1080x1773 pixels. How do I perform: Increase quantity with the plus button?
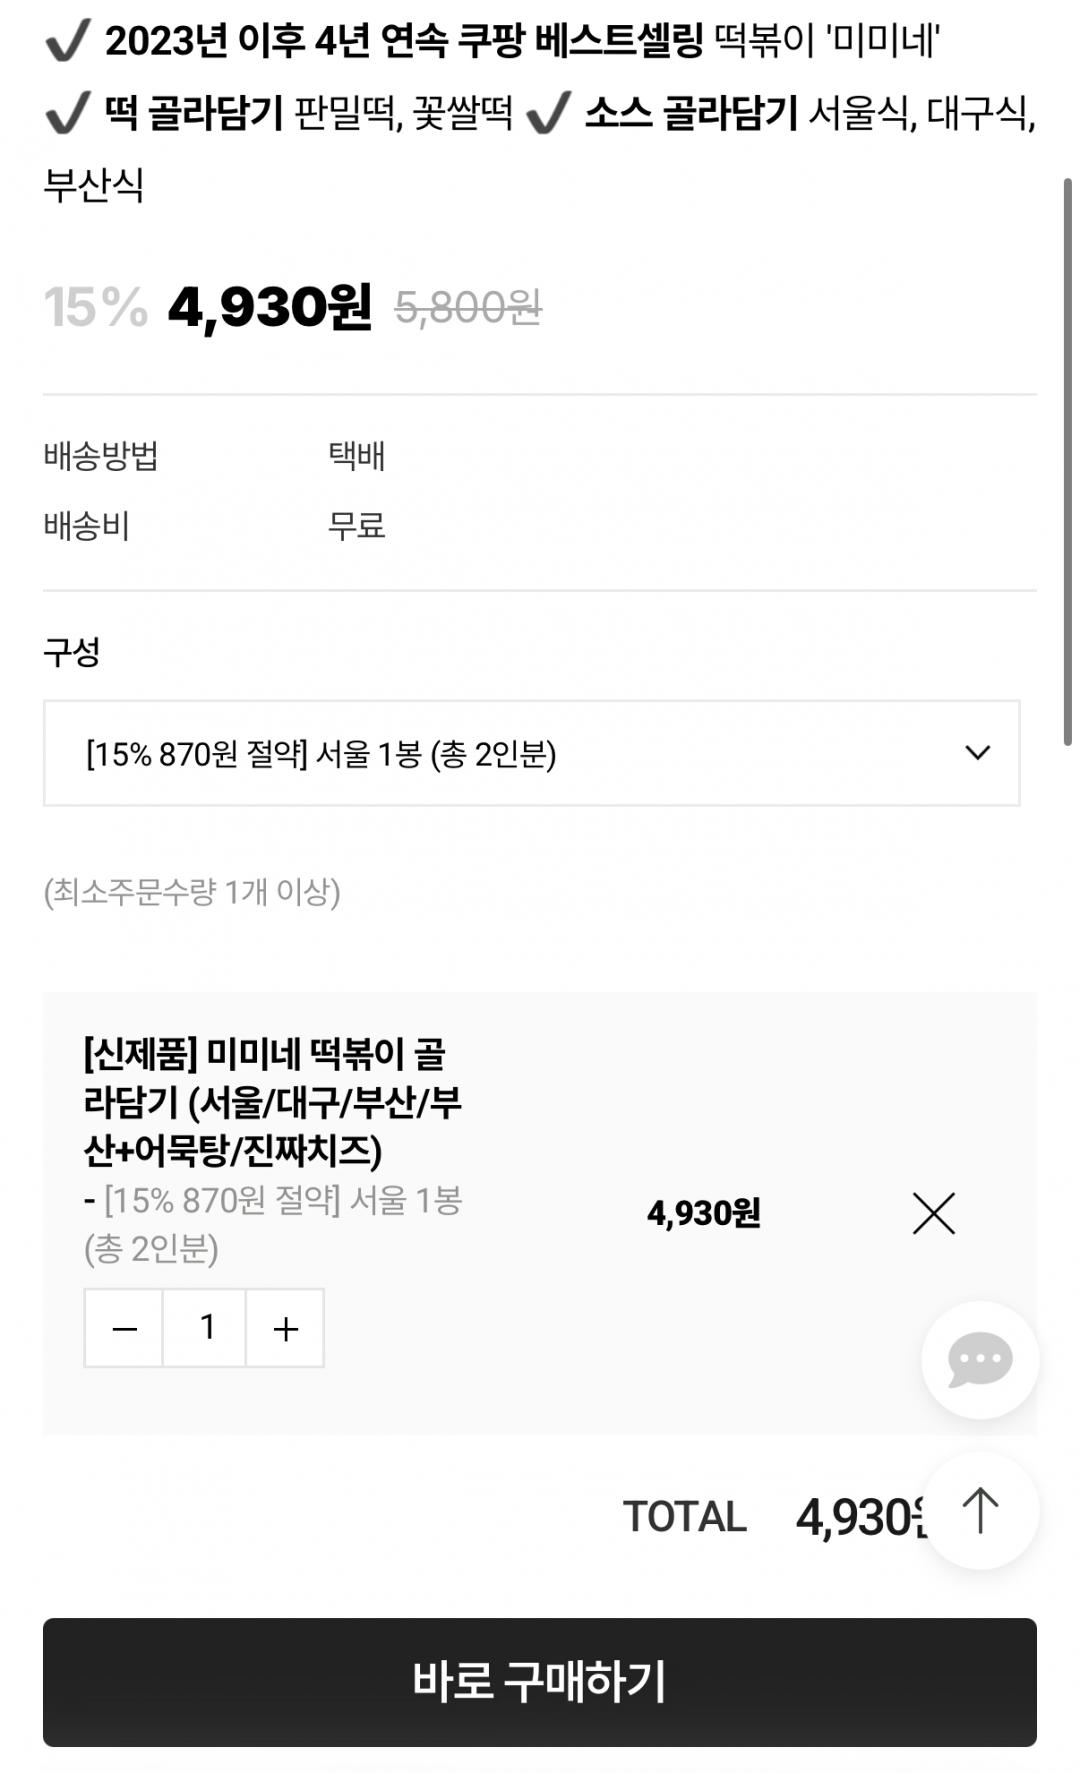tap(285, 1328)
